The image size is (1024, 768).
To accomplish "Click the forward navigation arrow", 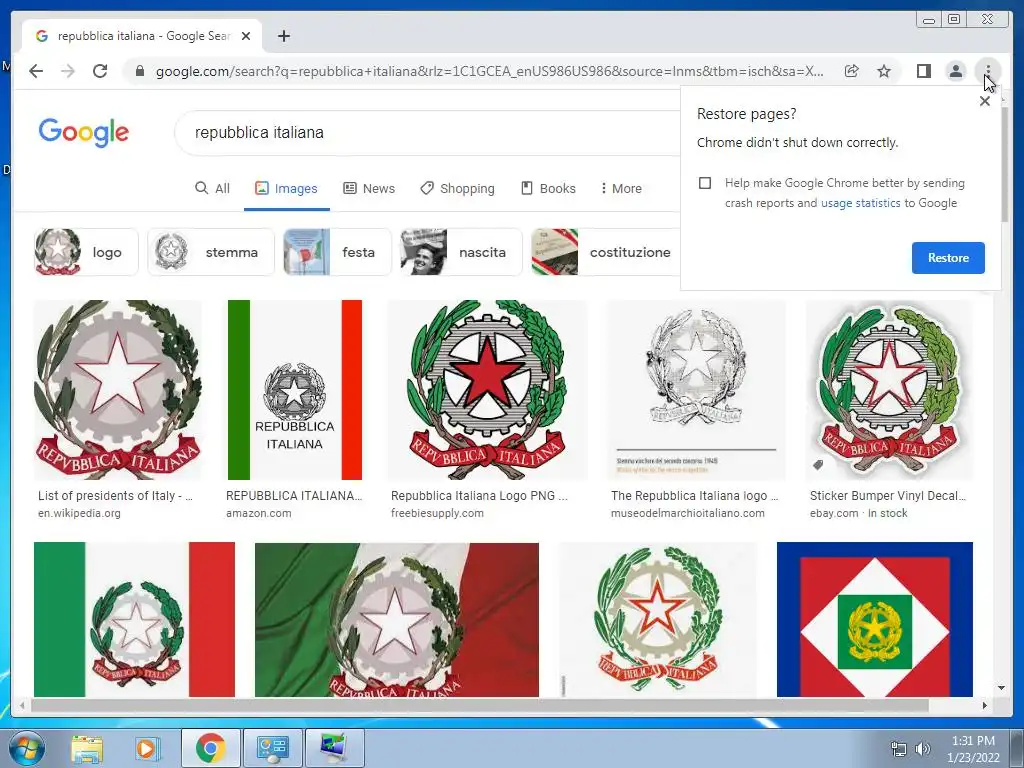I will (68, 71).
